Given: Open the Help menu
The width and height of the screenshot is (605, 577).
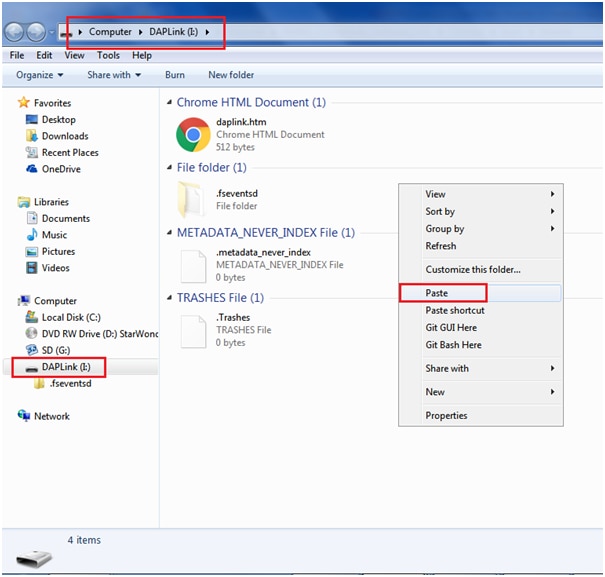Looking at the screenshot, I should click(142, 55).
